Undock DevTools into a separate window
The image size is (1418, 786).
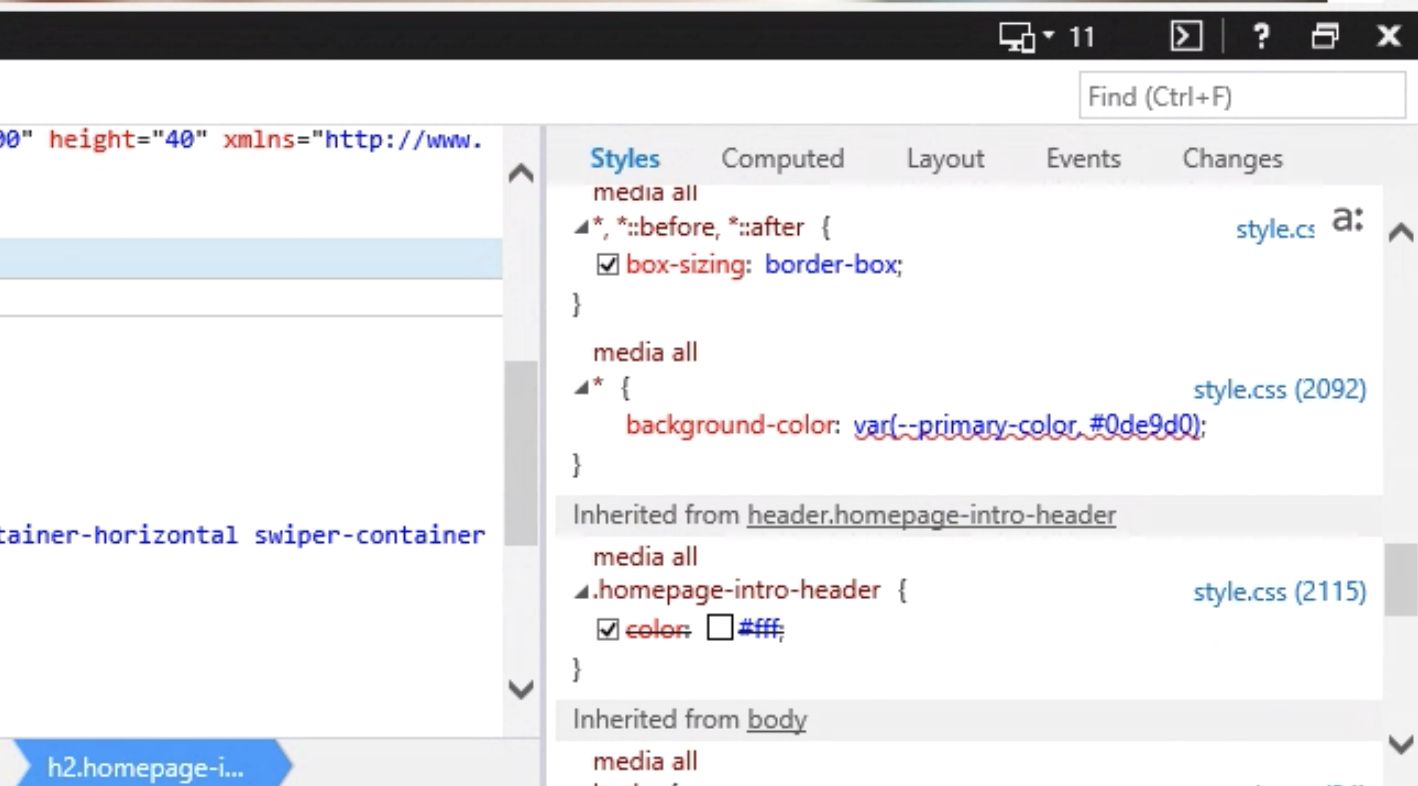click(x=1325, y=36)
